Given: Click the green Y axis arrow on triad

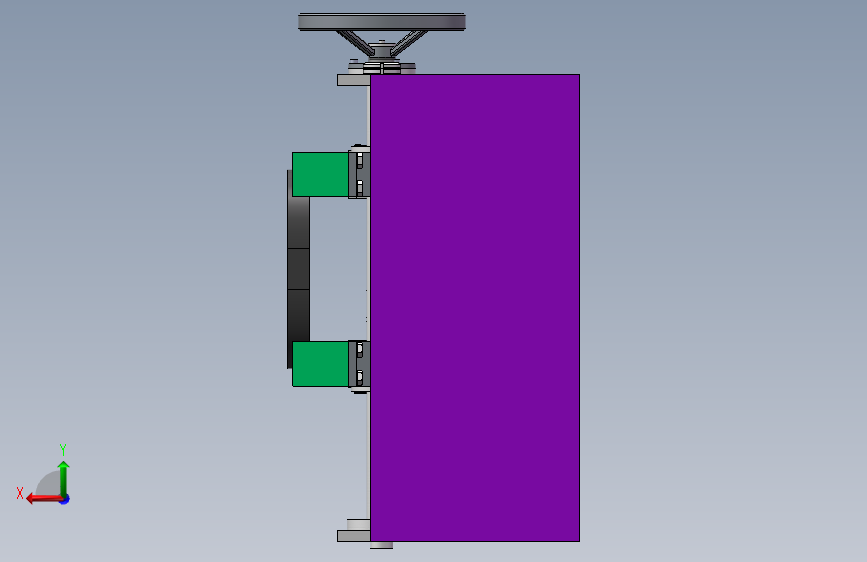Looking at the screenshot, I should click(x=64, y=478).
